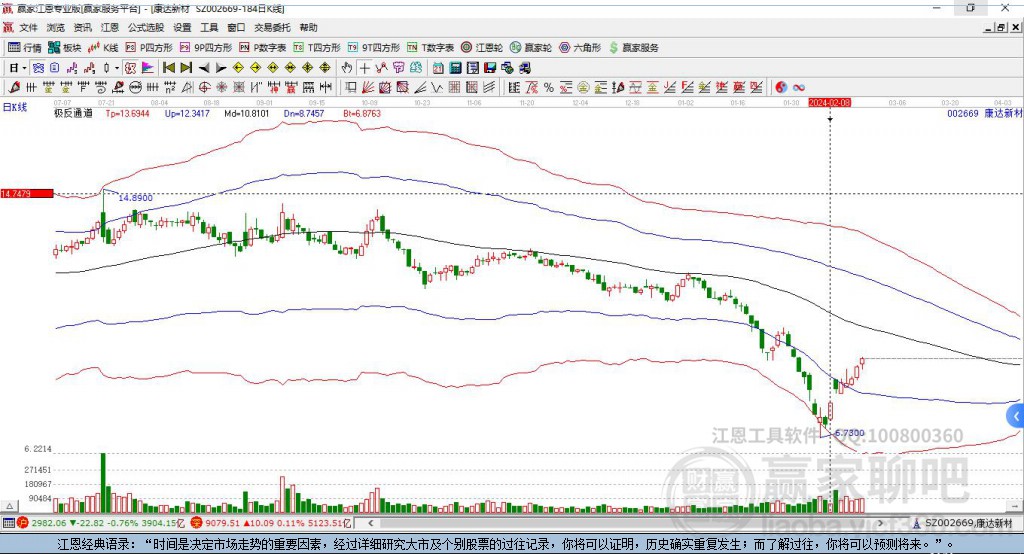1024x554 pixels.
Task: Select the red pencil drawing tool
Action: point(14,88)
